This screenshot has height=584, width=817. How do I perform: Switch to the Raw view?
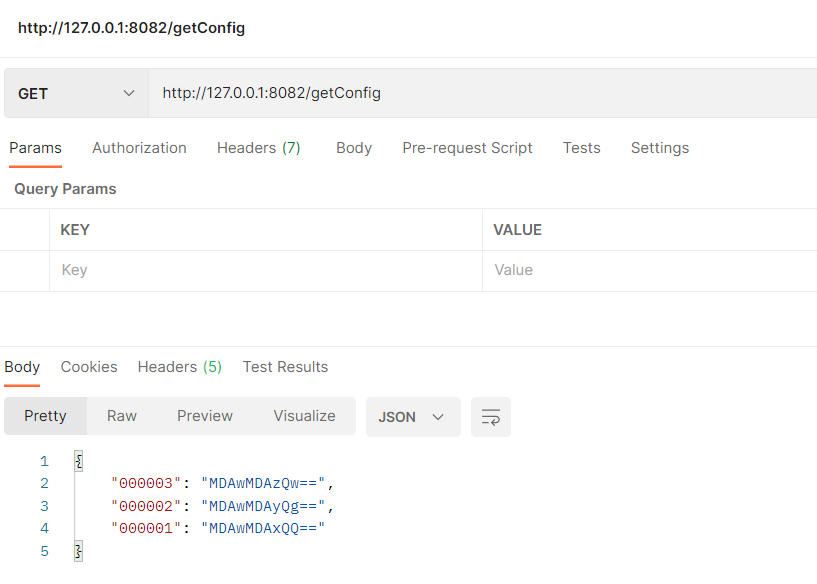[121, 416]
